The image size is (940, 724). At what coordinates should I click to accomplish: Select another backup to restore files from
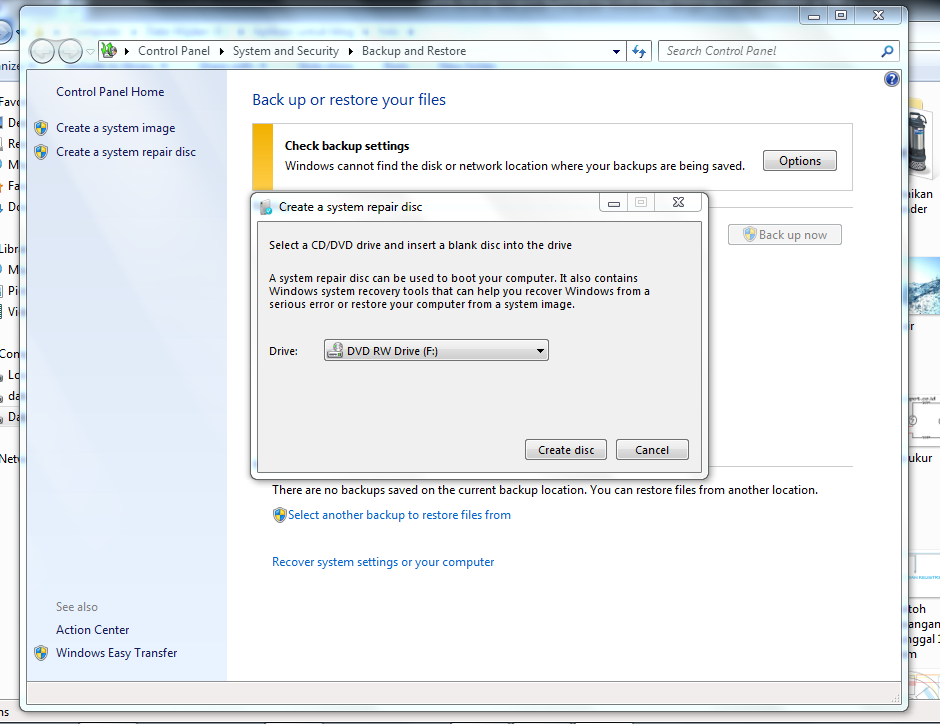tap(399, 514)
